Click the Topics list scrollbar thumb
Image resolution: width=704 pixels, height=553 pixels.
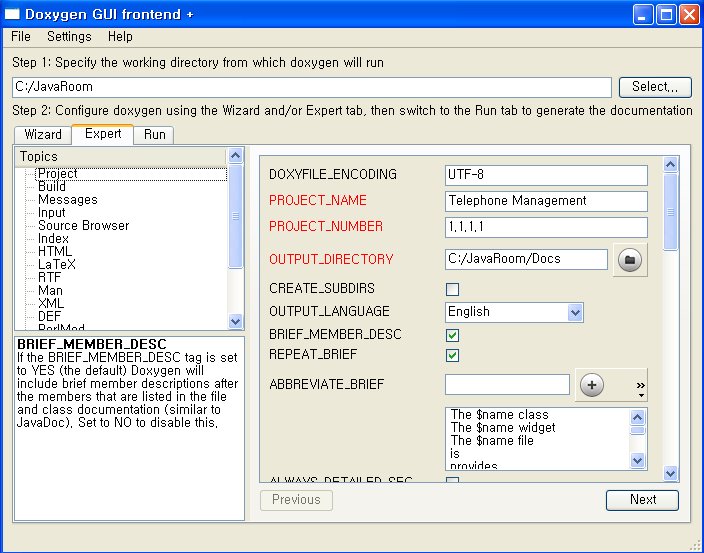pos(235,216)
